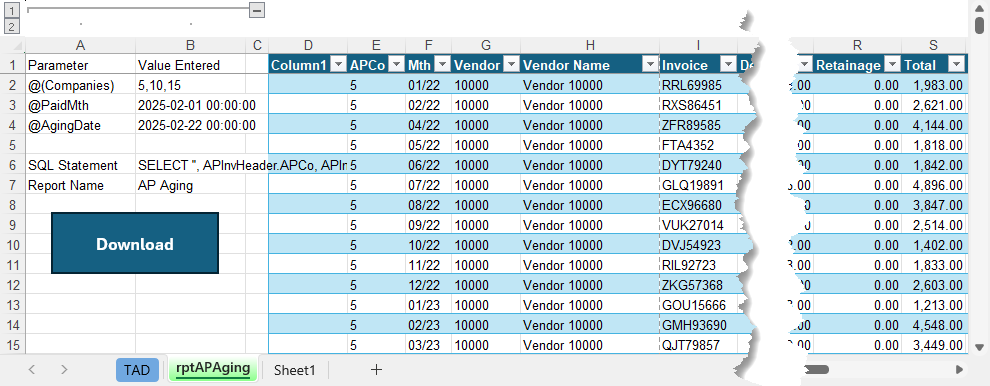This screenshot has height=386, width=990.
Task: Open the Column1 filter dropdown
Action: (338, 64)
